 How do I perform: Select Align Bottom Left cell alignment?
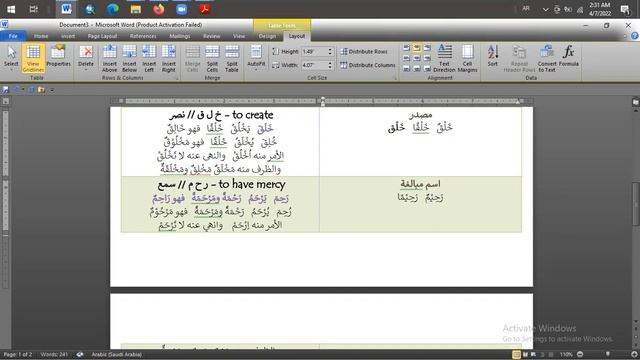[407, 69]
